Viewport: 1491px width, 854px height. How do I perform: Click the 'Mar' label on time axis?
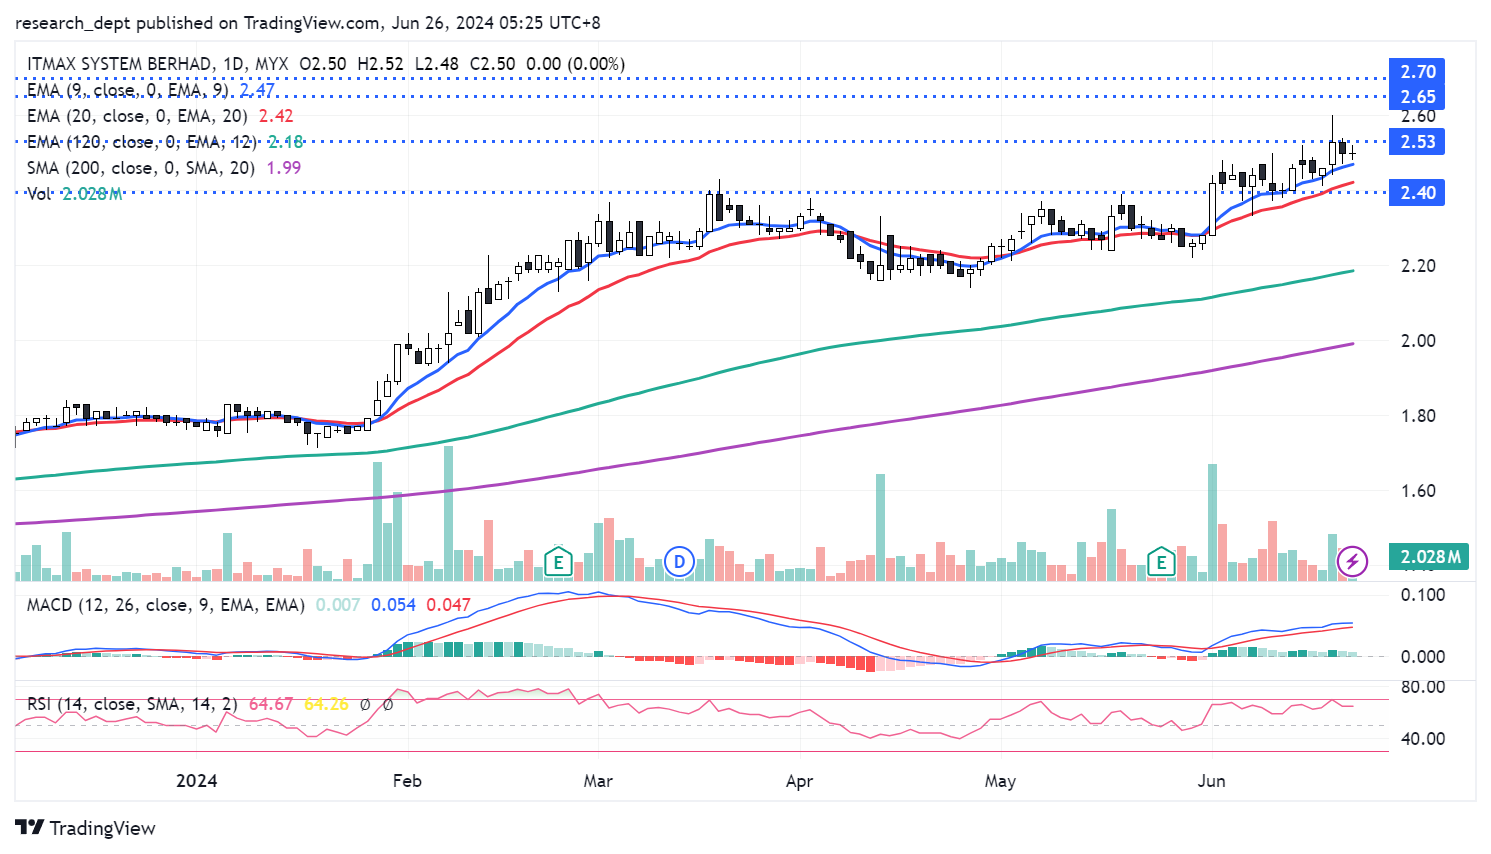(598, 781)
